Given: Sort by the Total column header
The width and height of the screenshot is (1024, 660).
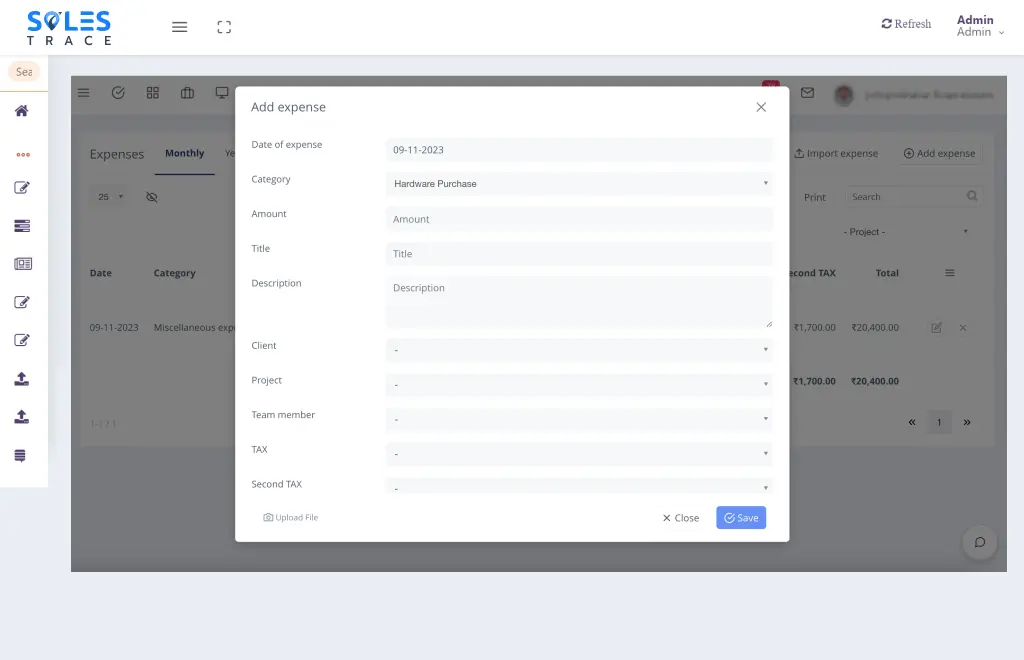Looking at the screenshot, I should (x=887, y=273).
